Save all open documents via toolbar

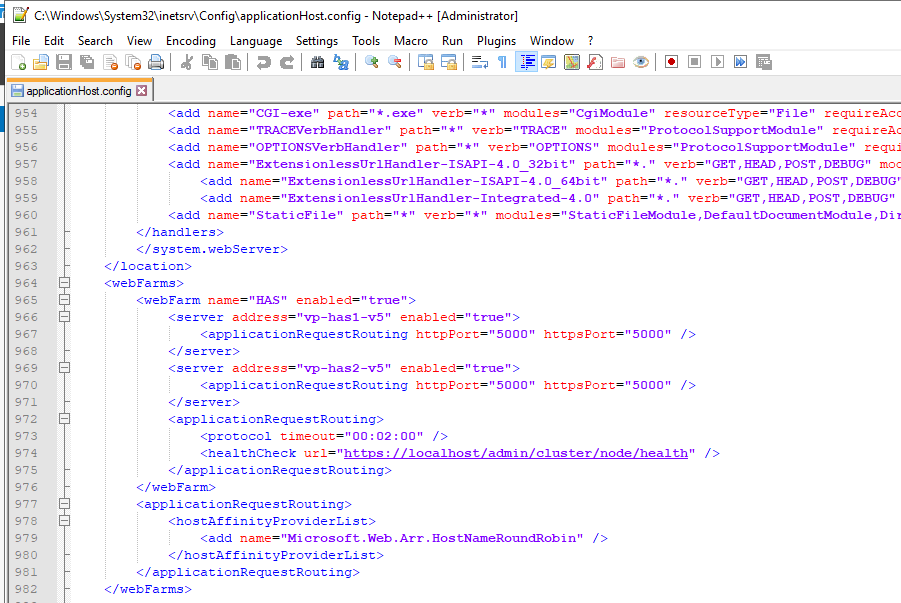[x=86, y=62]
